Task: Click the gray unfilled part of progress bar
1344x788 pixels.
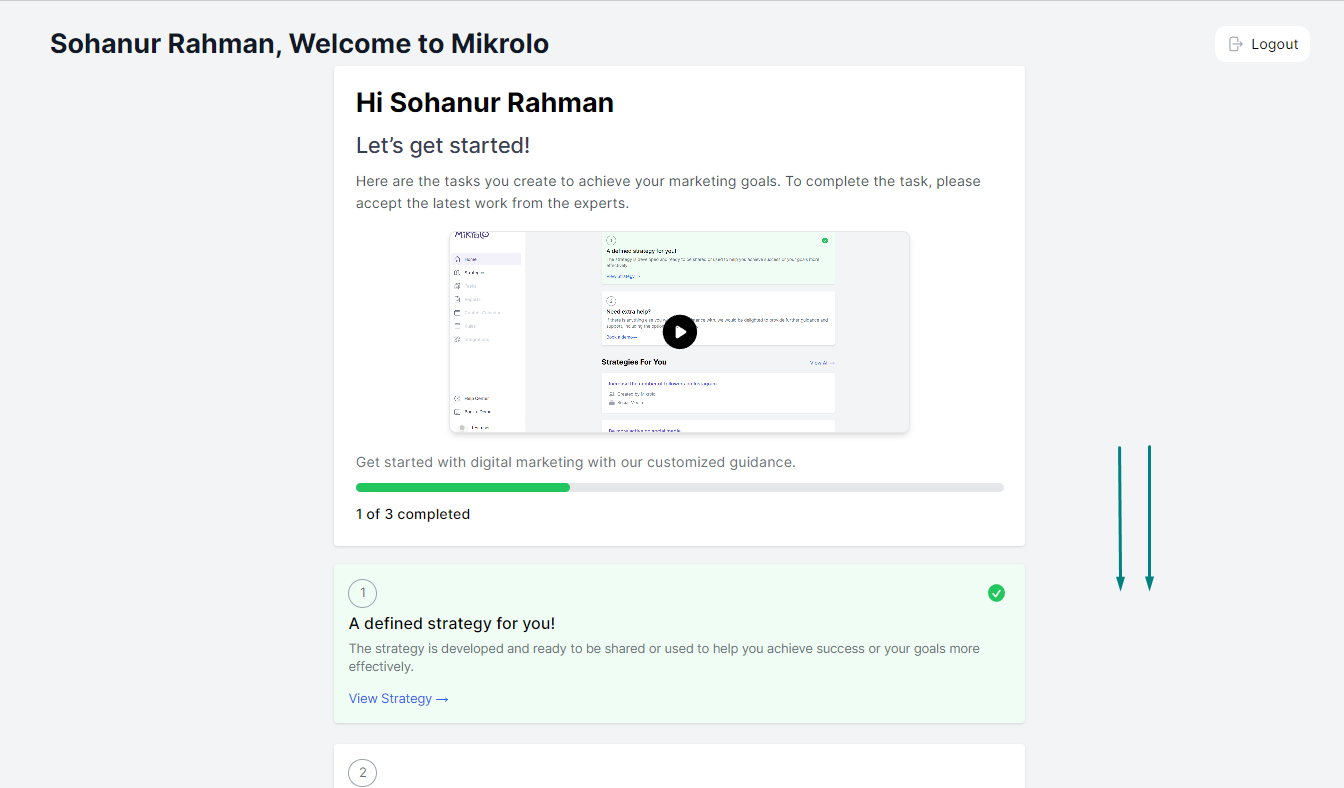Action: pos(786,487)
